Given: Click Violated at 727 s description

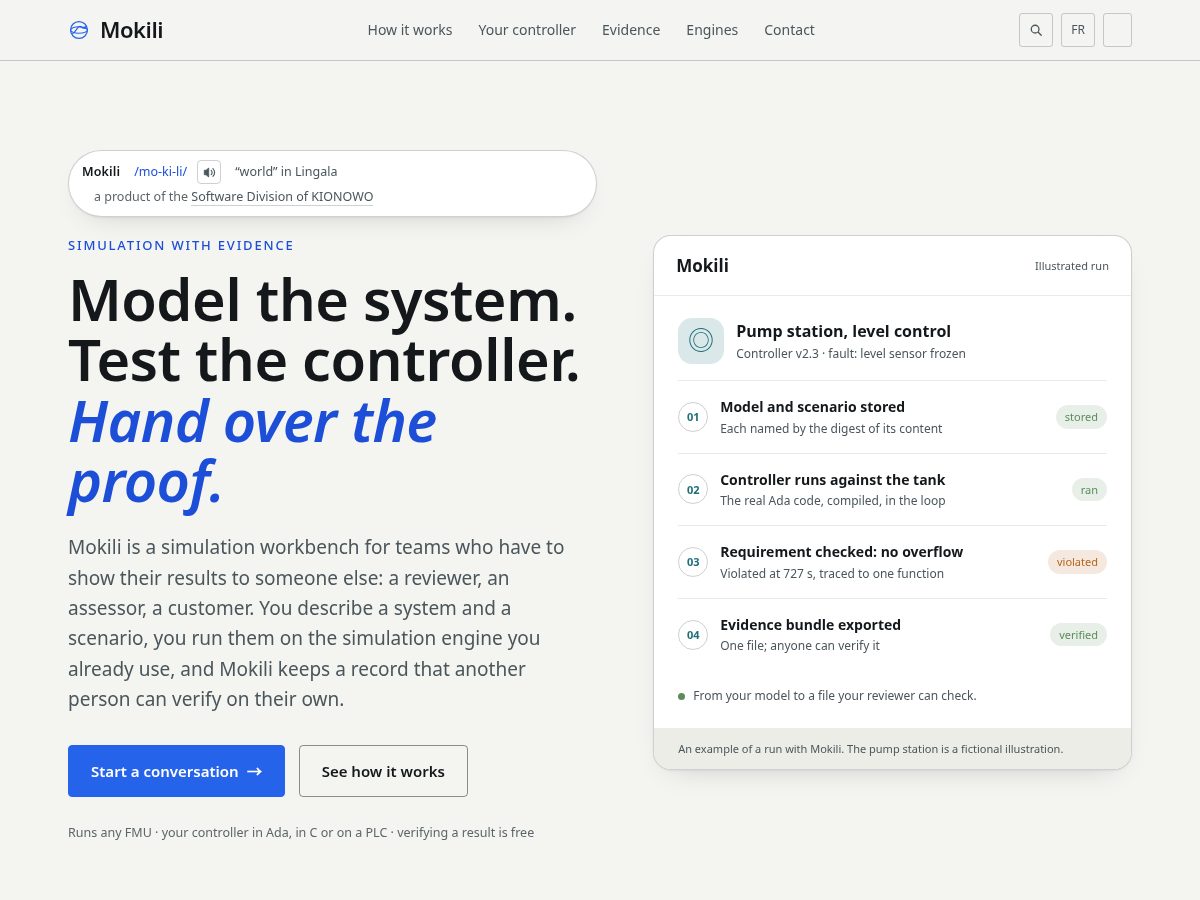Looking at the screenshot, I should point(832,574).
